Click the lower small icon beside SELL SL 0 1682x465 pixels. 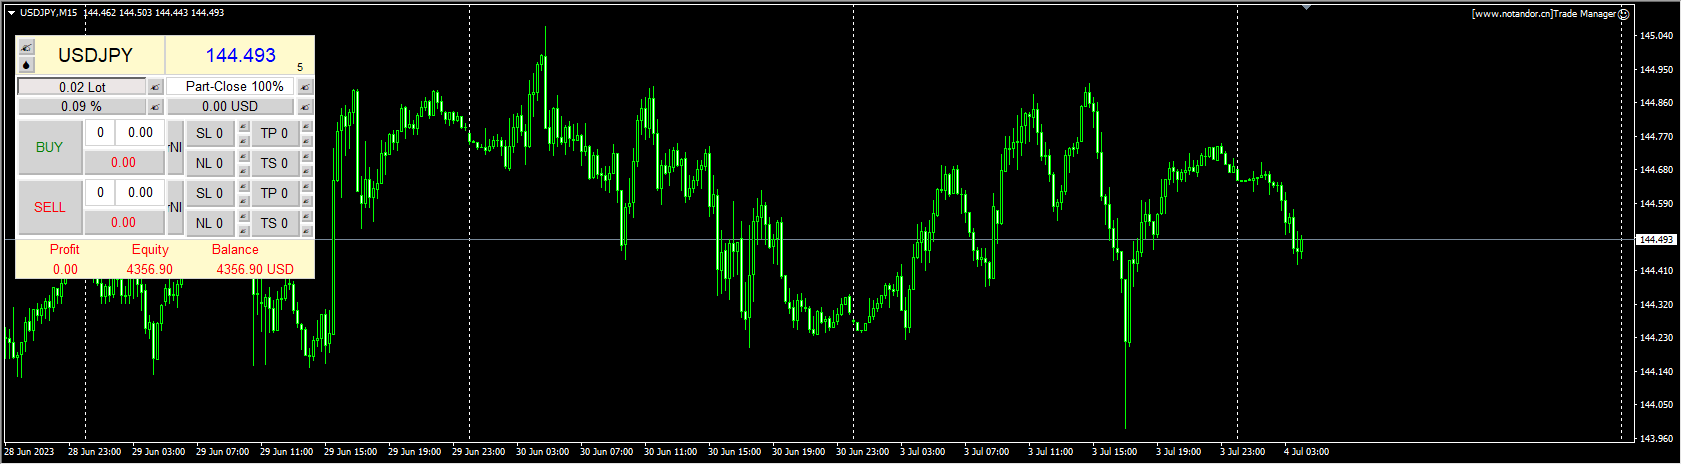(243, 201)
